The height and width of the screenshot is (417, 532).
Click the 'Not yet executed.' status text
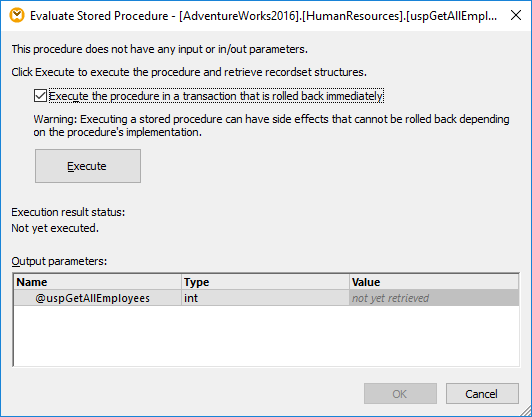click(55, 228)
